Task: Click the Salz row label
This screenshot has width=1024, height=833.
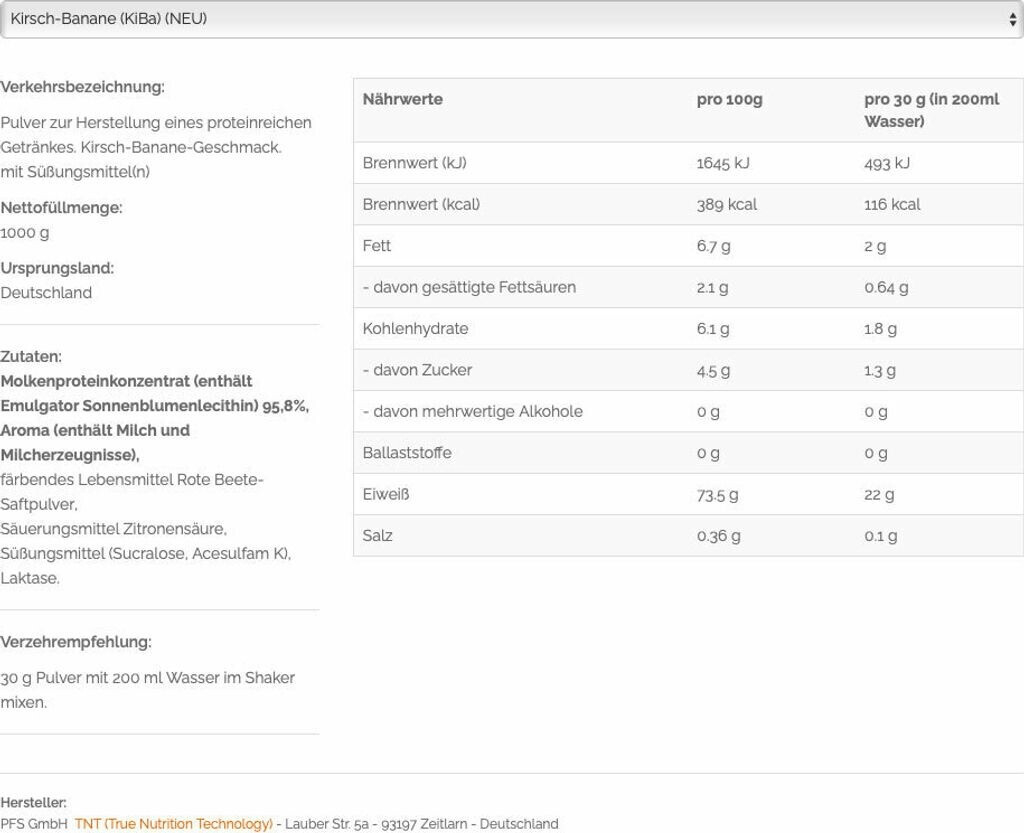Action: click(x=377, y=536)
